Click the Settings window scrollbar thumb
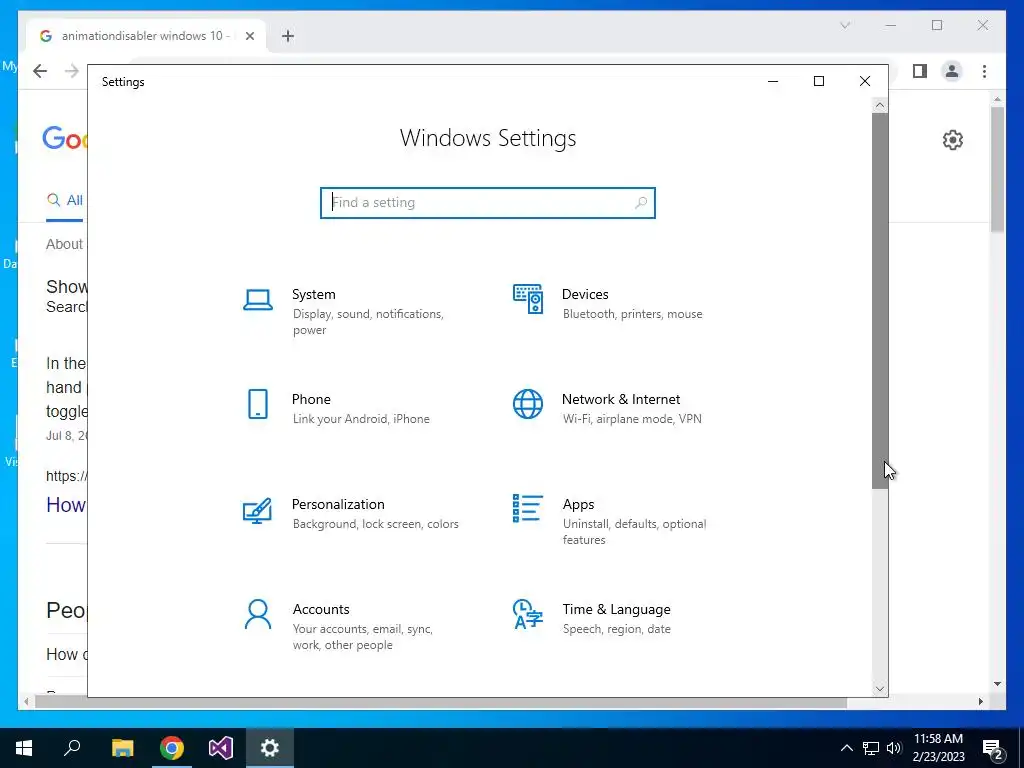This screenshot has width=1024, height=768. point(880,300)
